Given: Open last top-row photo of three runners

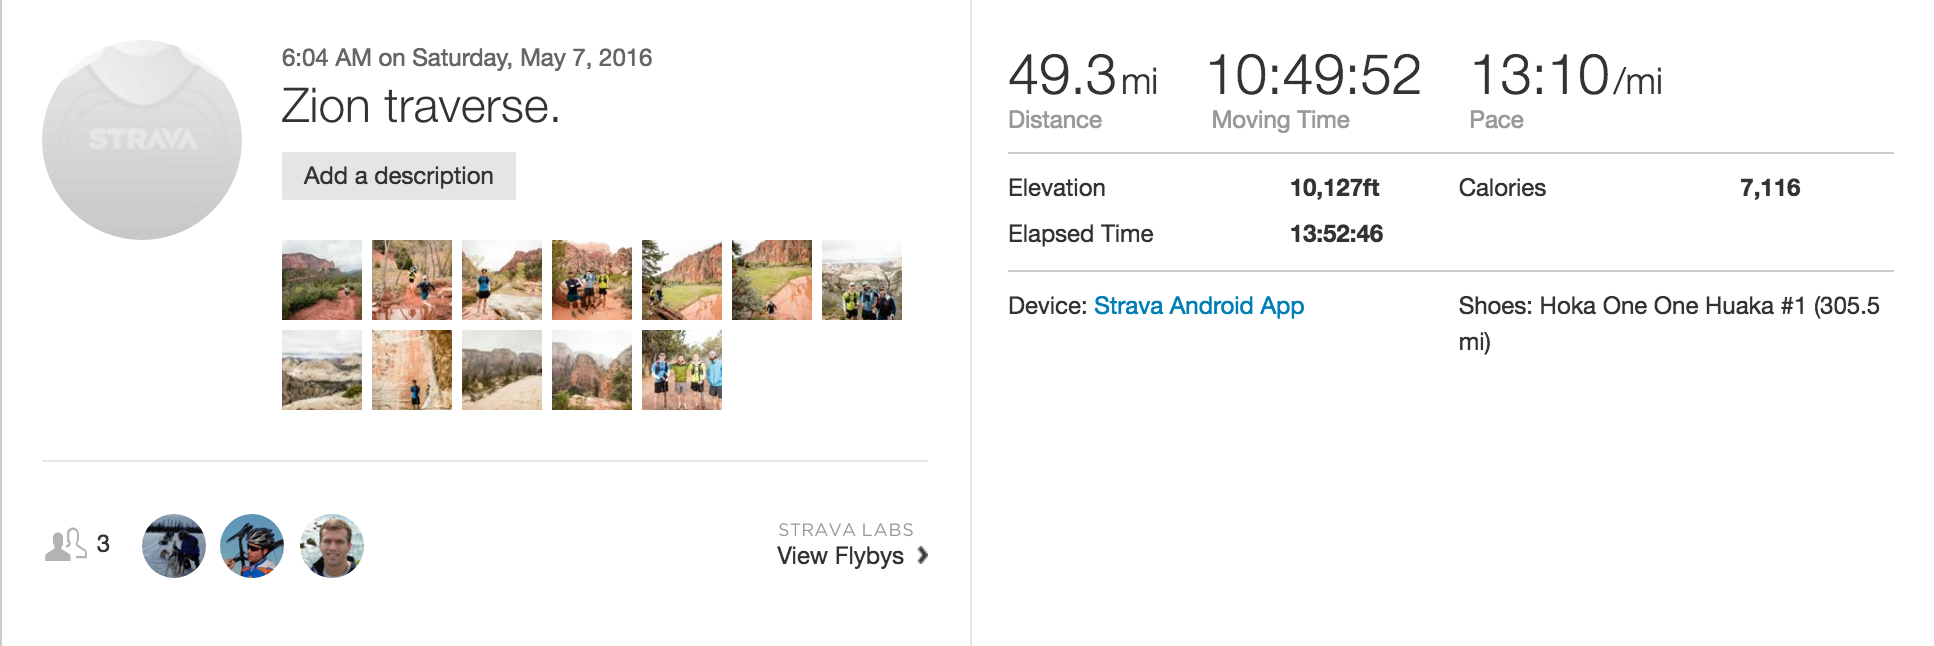Looking at the screenshot, I should coord(862,280).
